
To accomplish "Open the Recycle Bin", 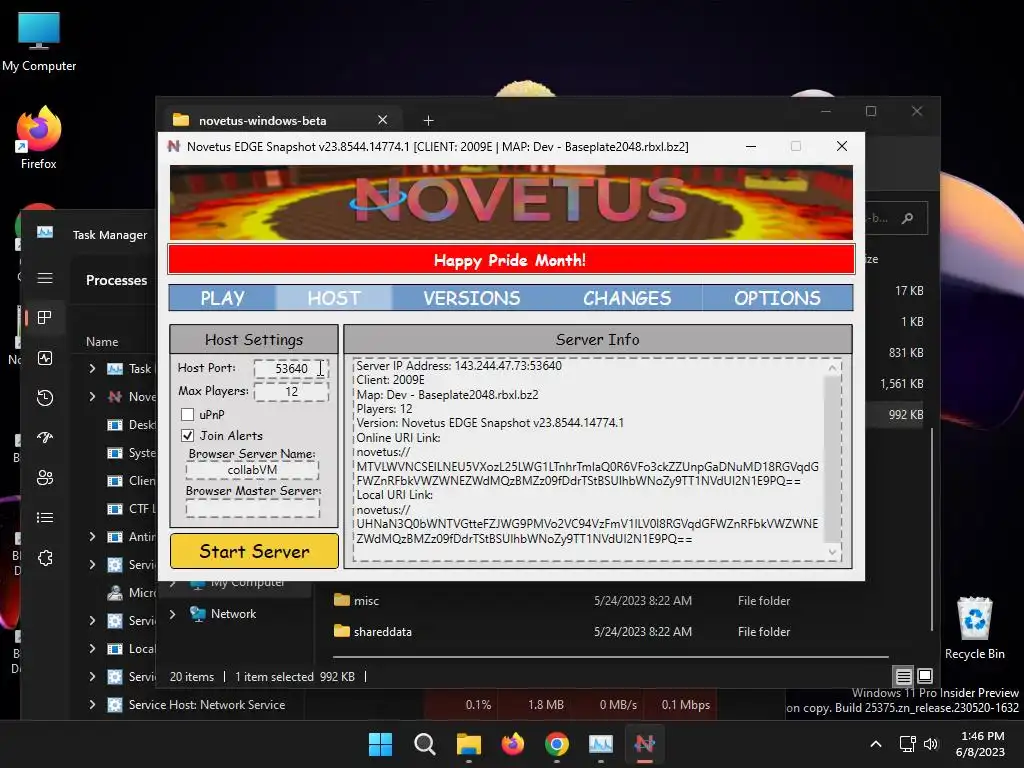I will [x=974, y=628].
